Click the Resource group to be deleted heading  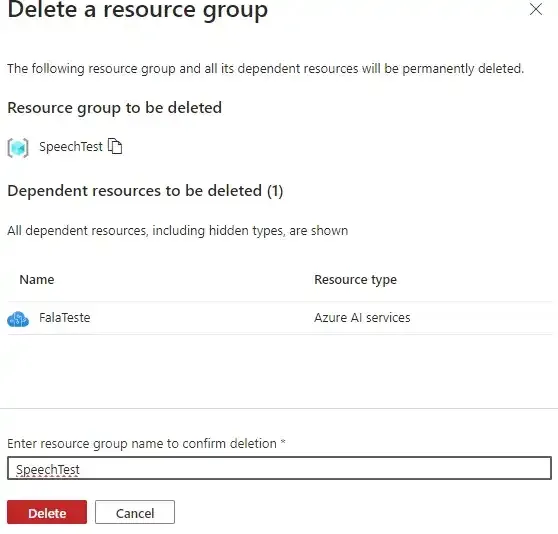115,108
